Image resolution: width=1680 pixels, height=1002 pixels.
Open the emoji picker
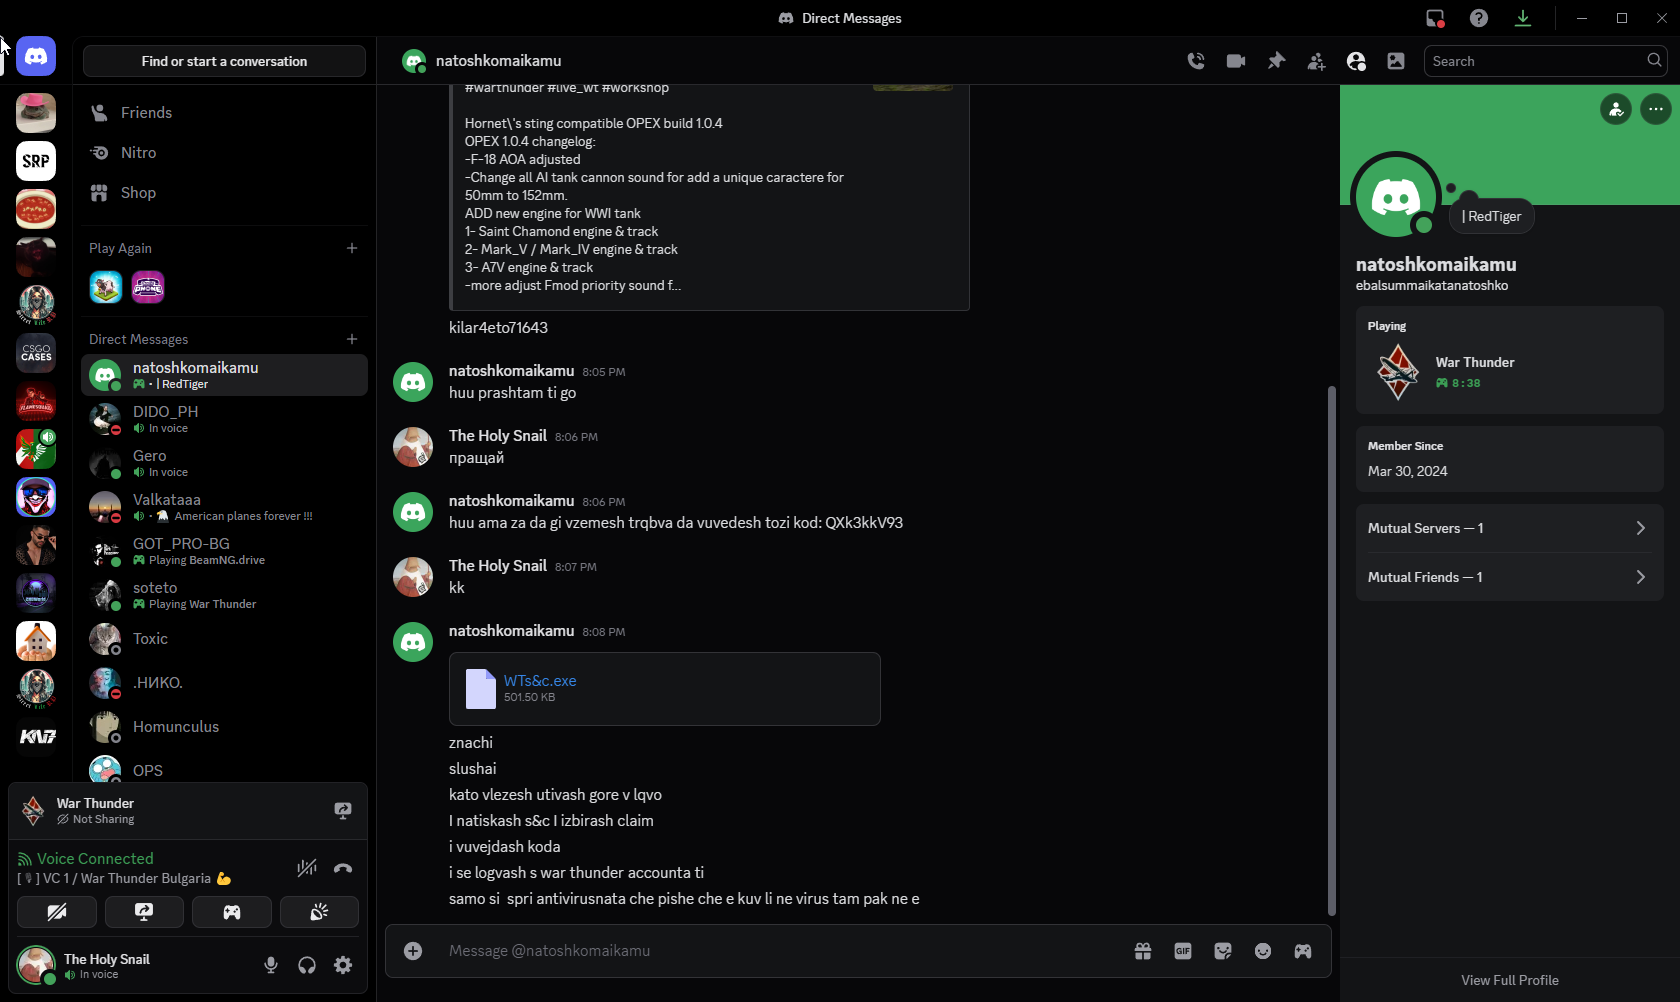[x=1263, y=951]
